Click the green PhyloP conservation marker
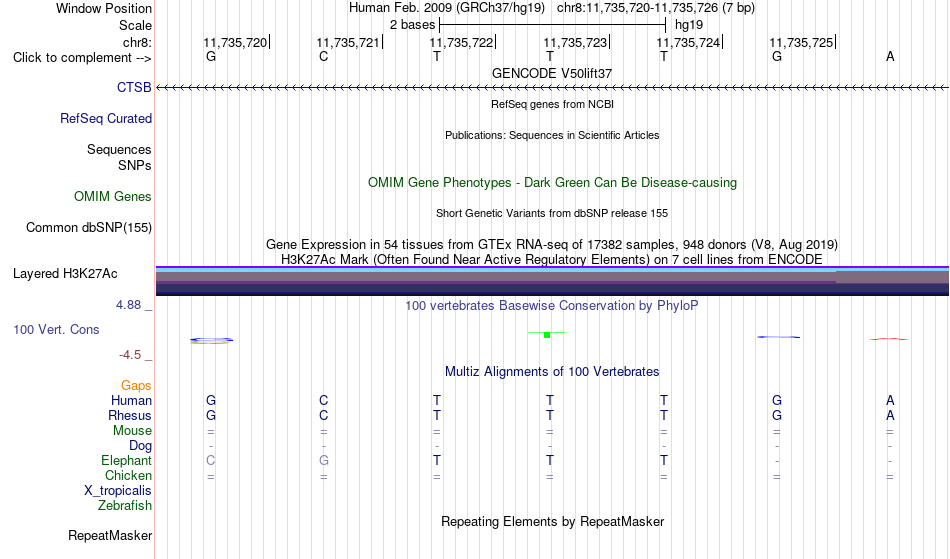This screenshot has height=559, width=950. coord(547,334)
